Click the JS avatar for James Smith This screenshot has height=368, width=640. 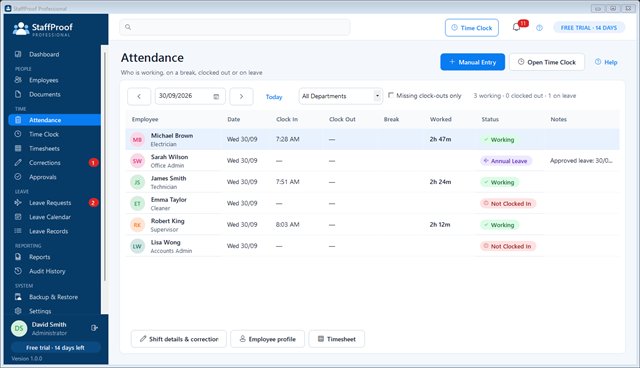pyautogui.click(x=137, y=182)
